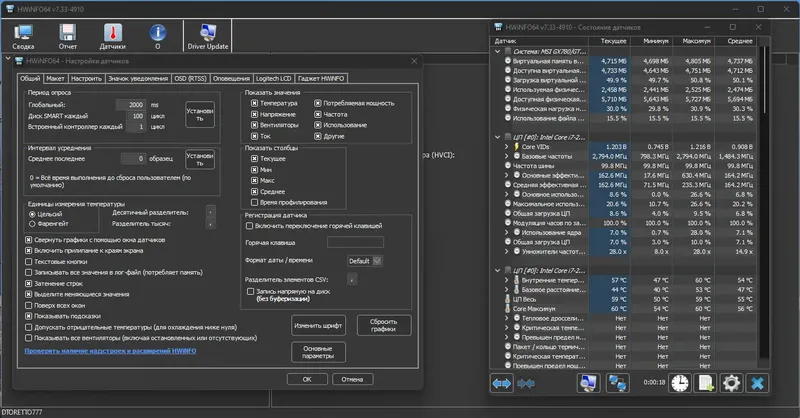Switch to the Макет tab

(x=55, y=78)
